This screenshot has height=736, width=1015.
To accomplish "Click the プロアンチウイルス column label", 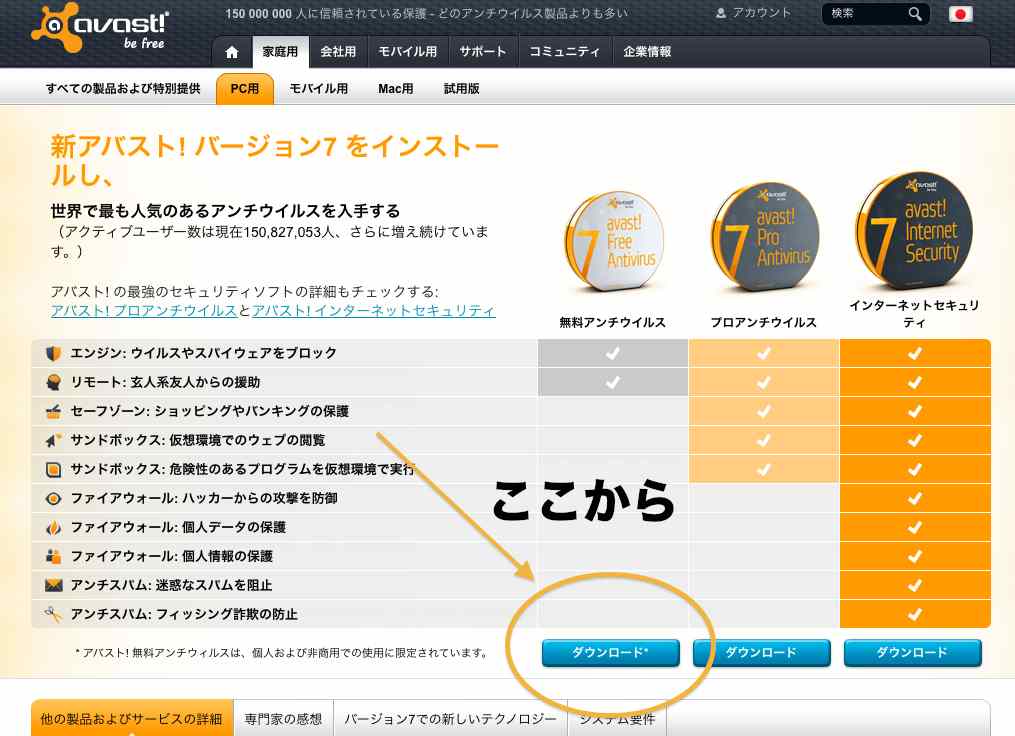I will coord(764,322).
